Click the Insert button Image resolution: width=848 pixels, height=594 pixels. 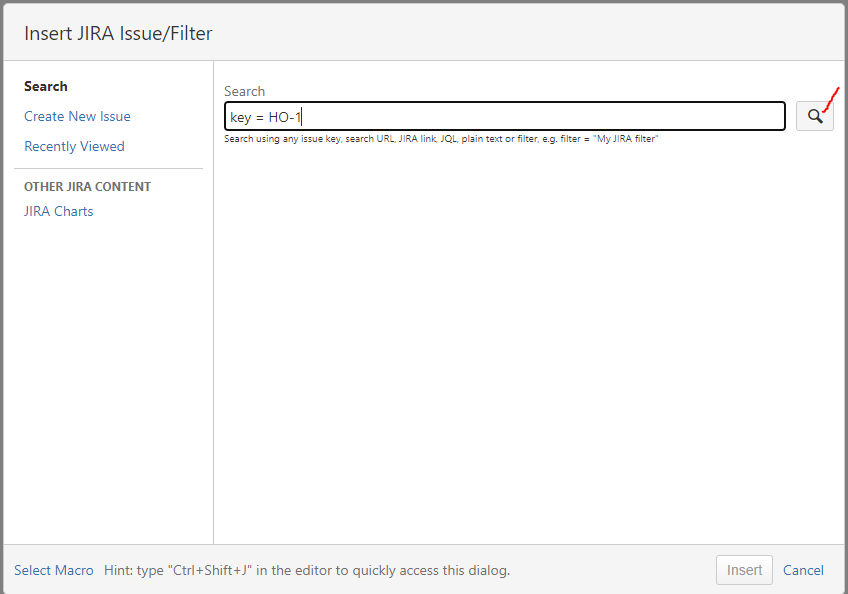[744, 570]
